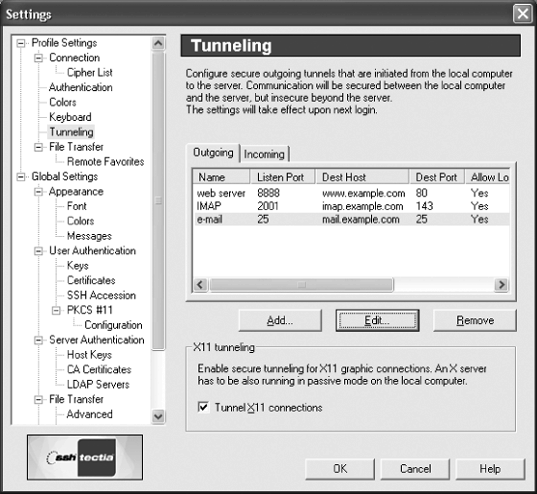537x494 pixels.
Task: Collapse the User Authentication tree node
Action: (x=39, y=251)
